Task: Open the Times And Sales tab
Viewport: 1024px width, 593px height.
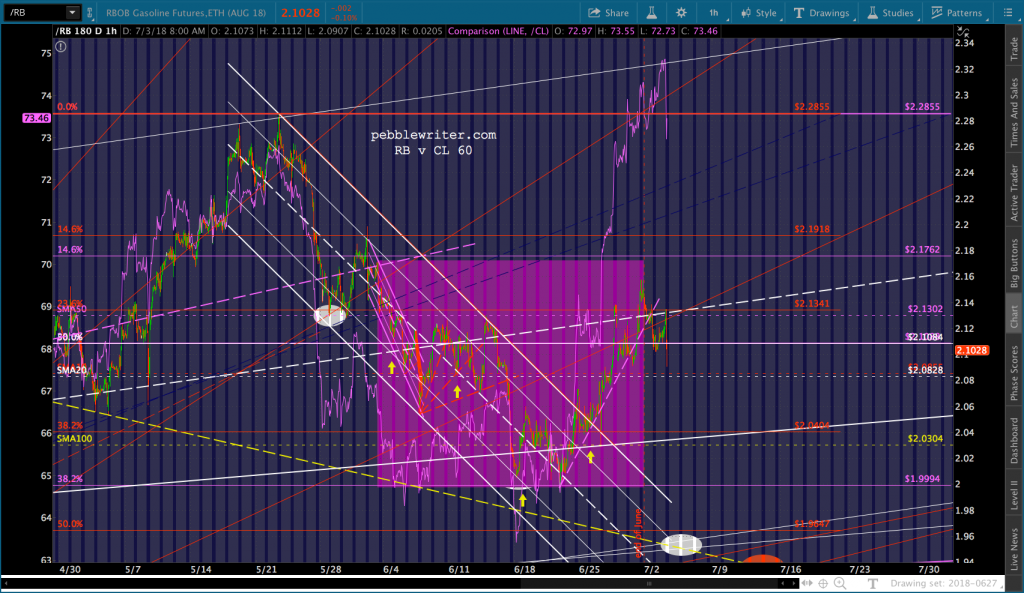Action: [x=1013, y=119]
